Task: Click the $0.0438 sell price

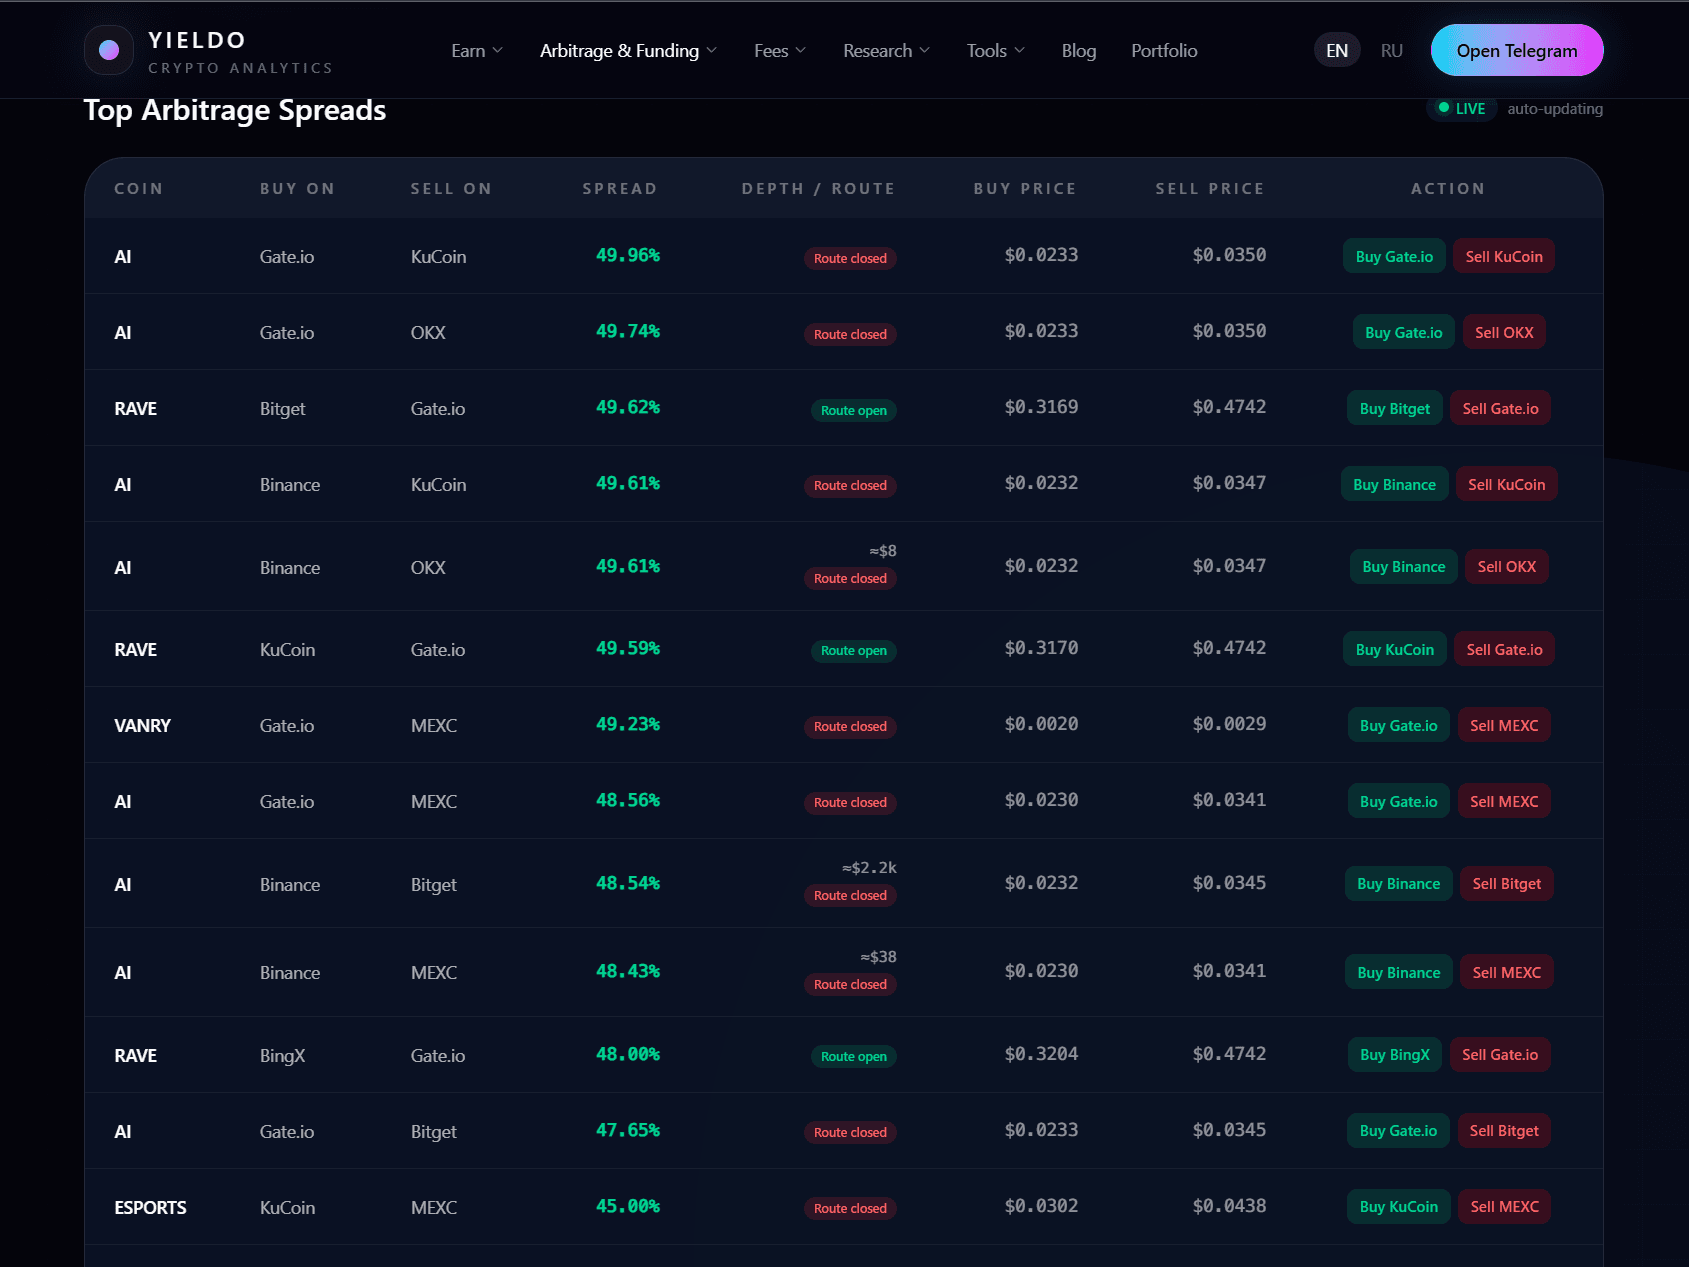Action: tap(1229, 1206)
